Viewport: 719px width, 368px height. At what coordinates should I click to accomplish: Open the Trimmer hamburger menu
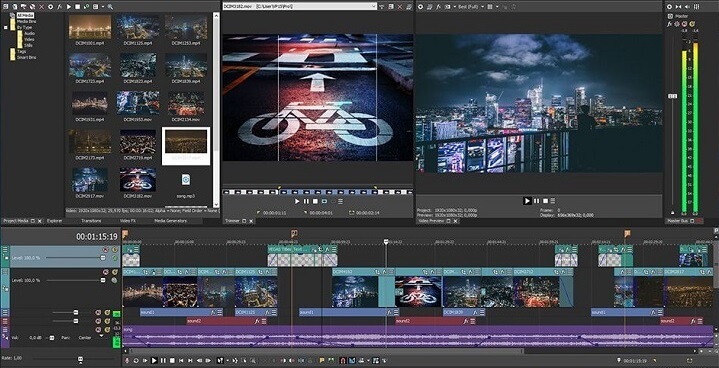[340, 201]
